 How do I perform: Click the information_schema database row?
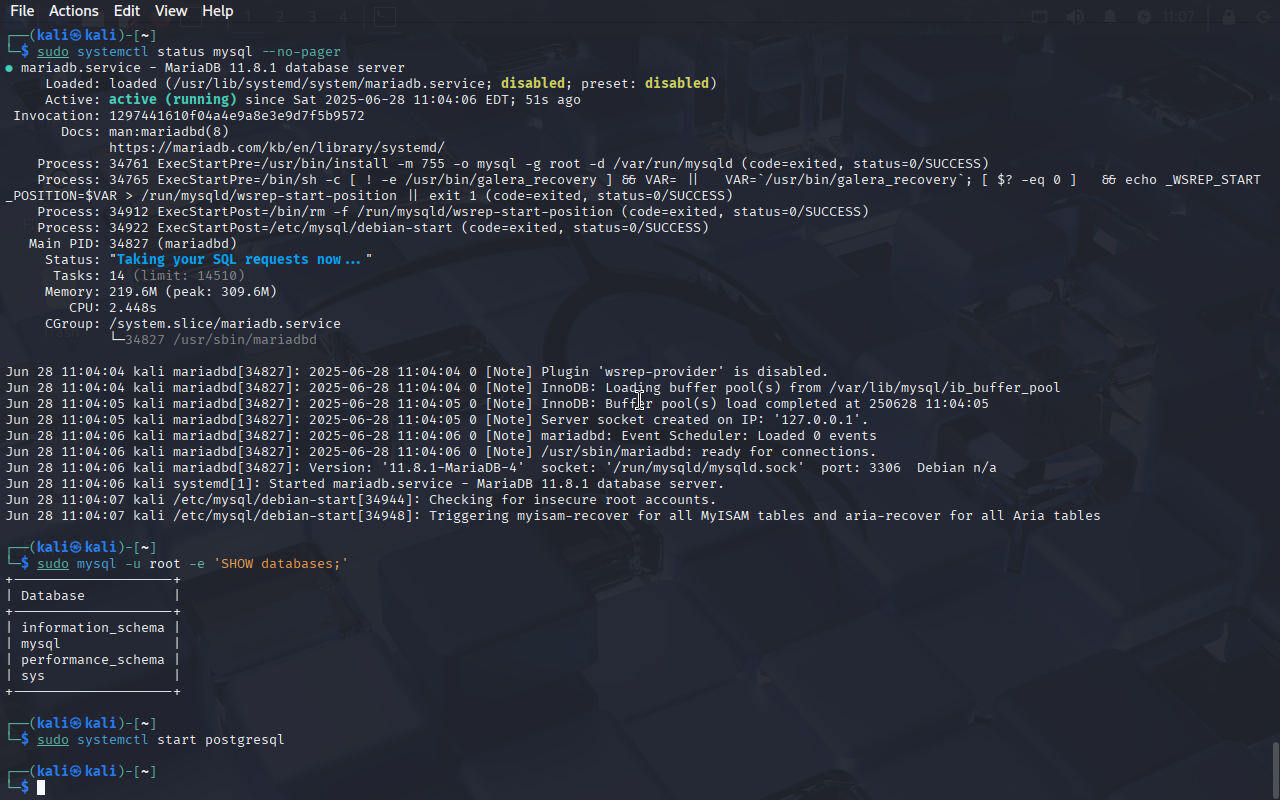(93, 628)
